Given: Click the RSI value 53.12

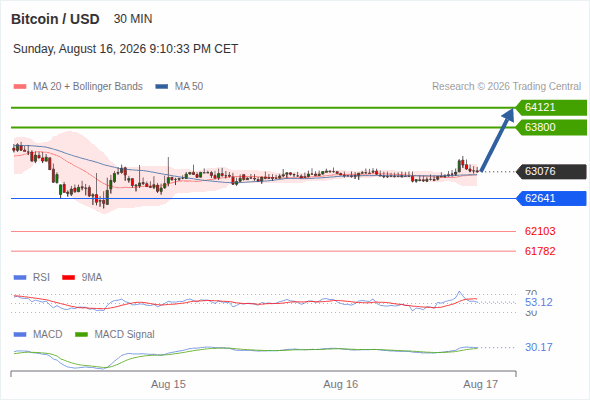Looking at the screenshot, I should tap(539, 302).
